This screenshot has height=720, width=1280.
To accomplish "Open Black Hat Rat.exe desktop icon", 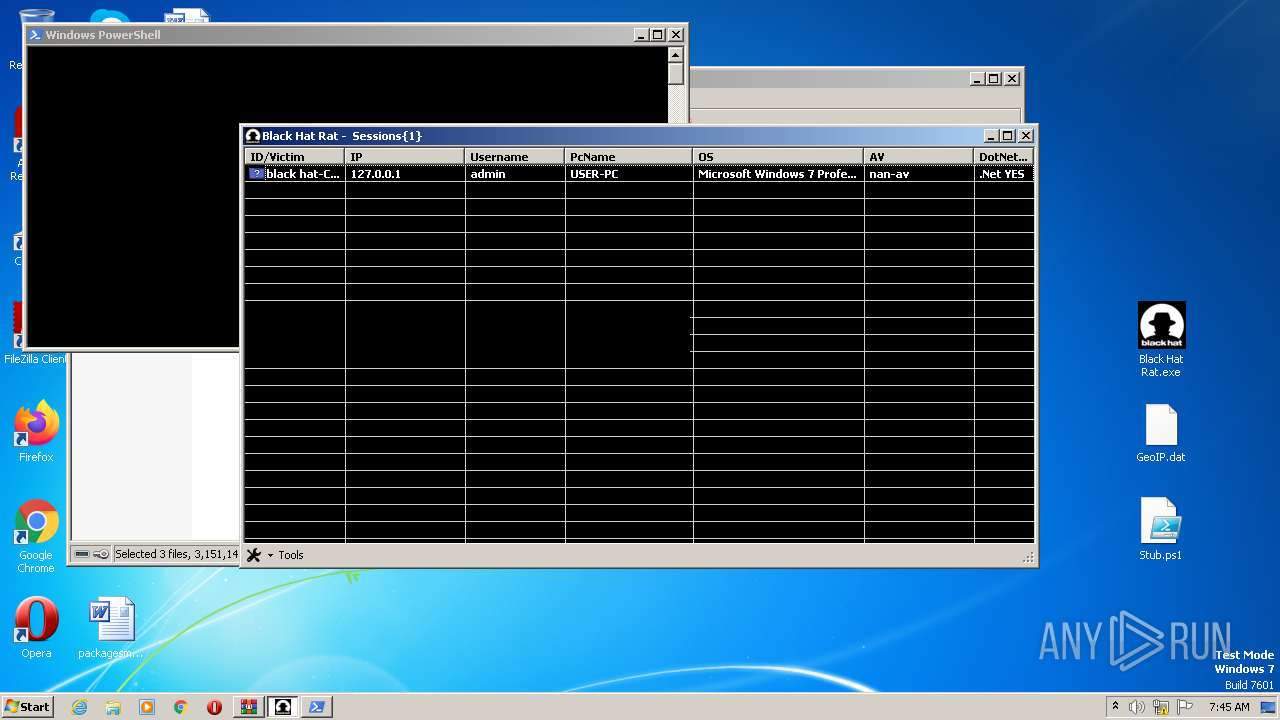I will pyautogui.click(x=1161, y=340).
